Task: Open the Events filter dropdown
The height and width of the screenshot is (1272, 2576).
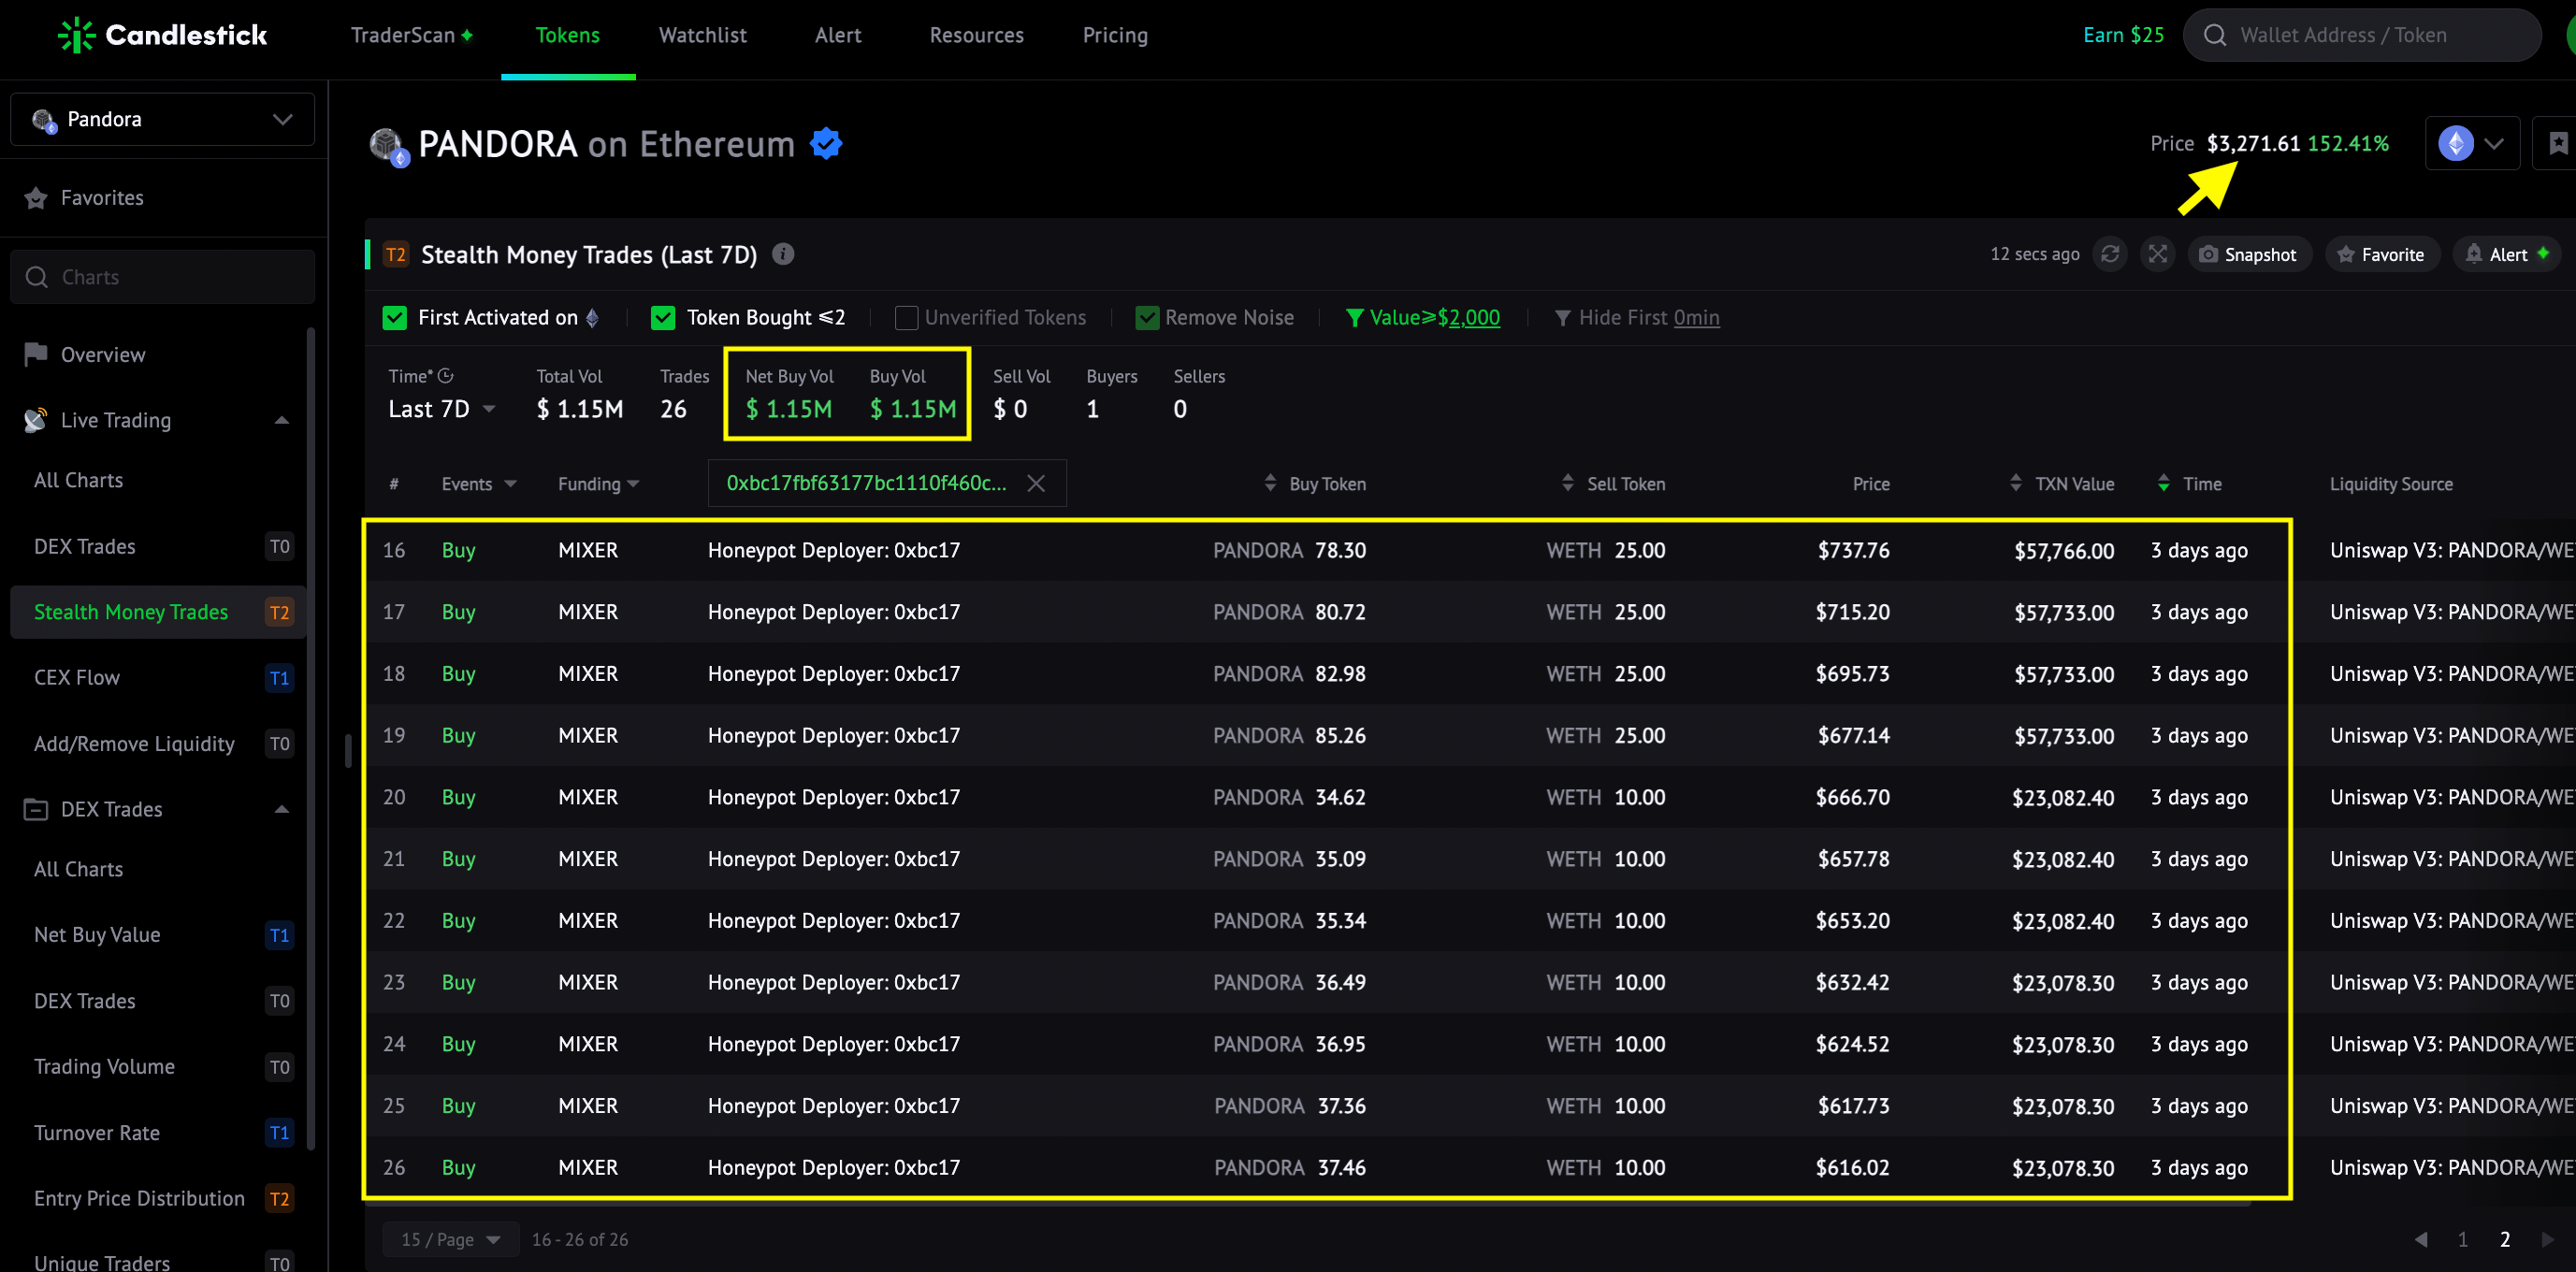Action: click(479, 483)
